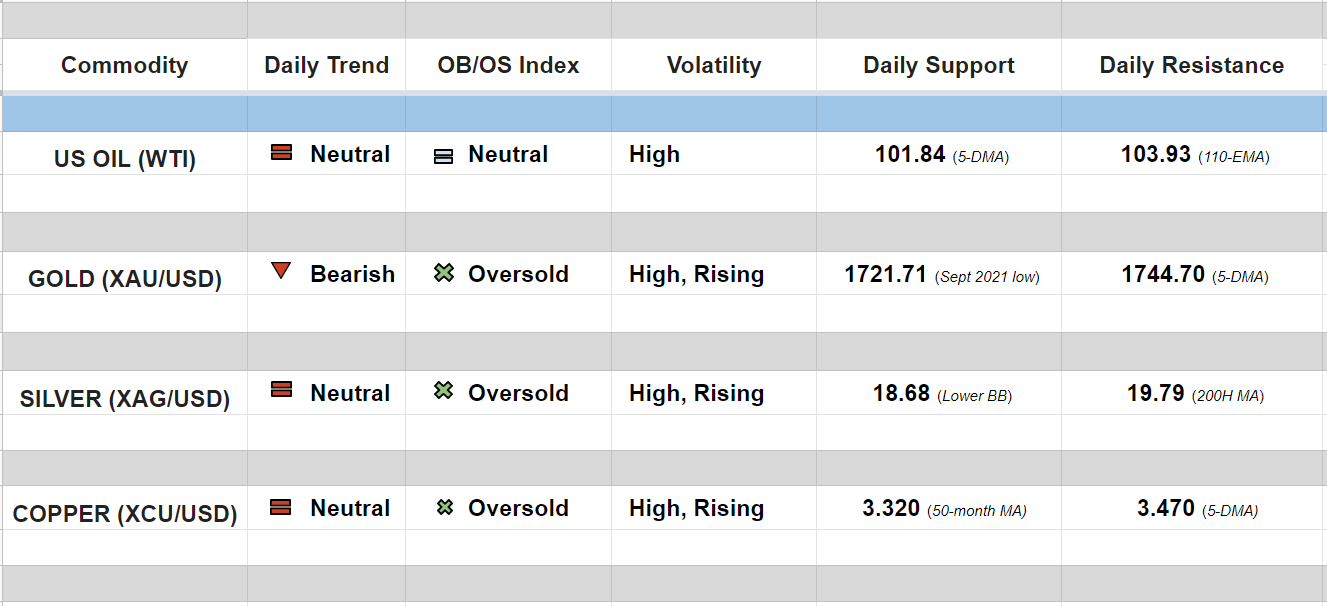1327x606 pixels.
Task: Click the red neutral icon for US Oil trend
Action: click(x=282, y=153)
